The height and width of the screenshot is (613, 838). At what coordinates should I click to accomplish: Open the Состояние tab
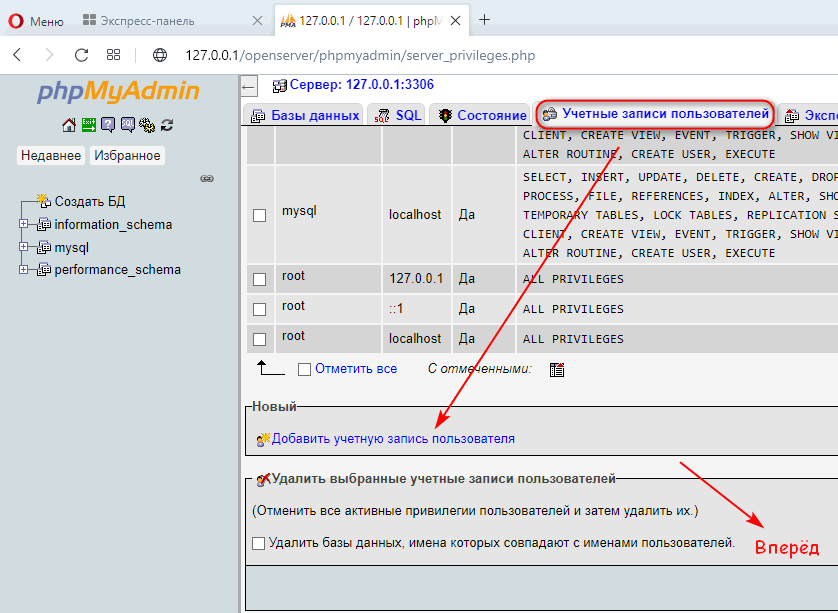pos(482,115)
